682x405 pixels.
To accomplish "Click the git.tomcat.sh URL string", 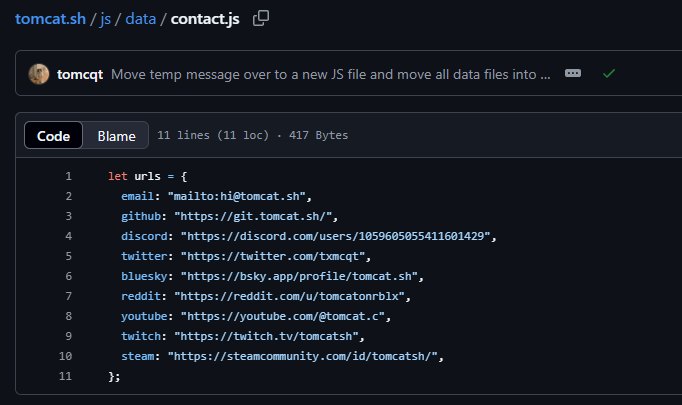I will 257,216.
